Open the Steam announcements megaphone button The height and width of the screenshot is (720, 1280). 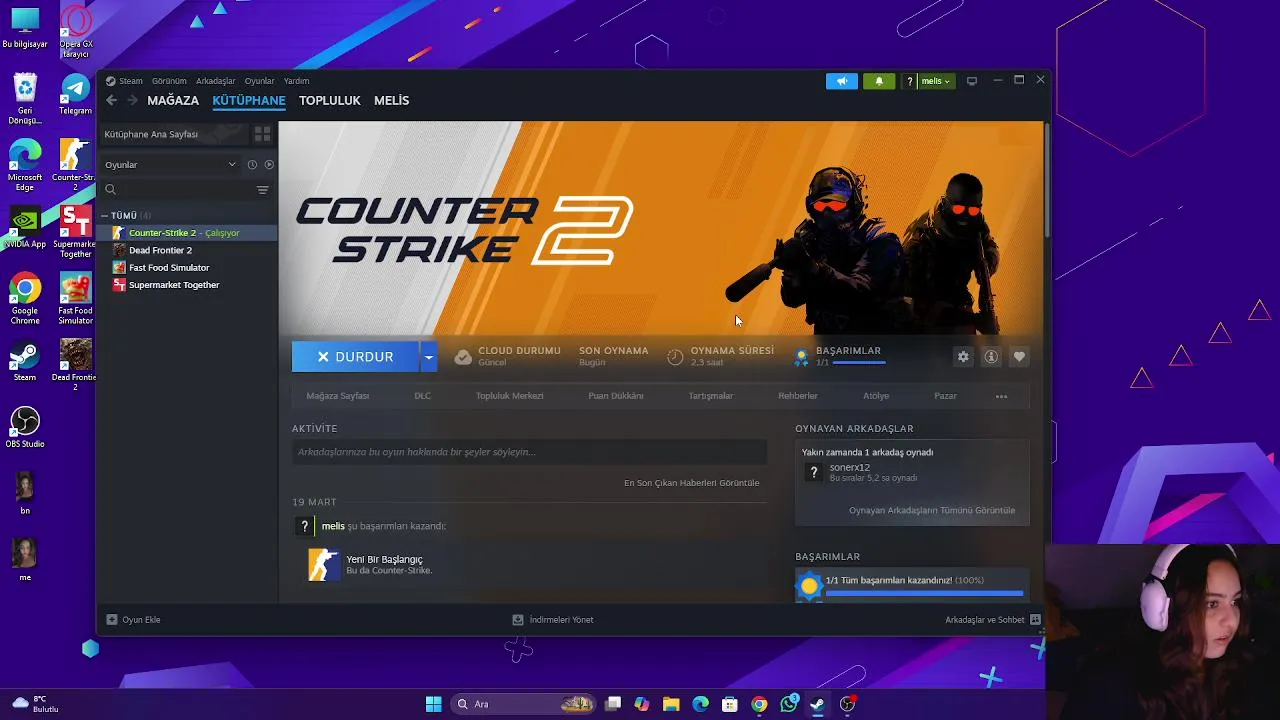[842, 81]
